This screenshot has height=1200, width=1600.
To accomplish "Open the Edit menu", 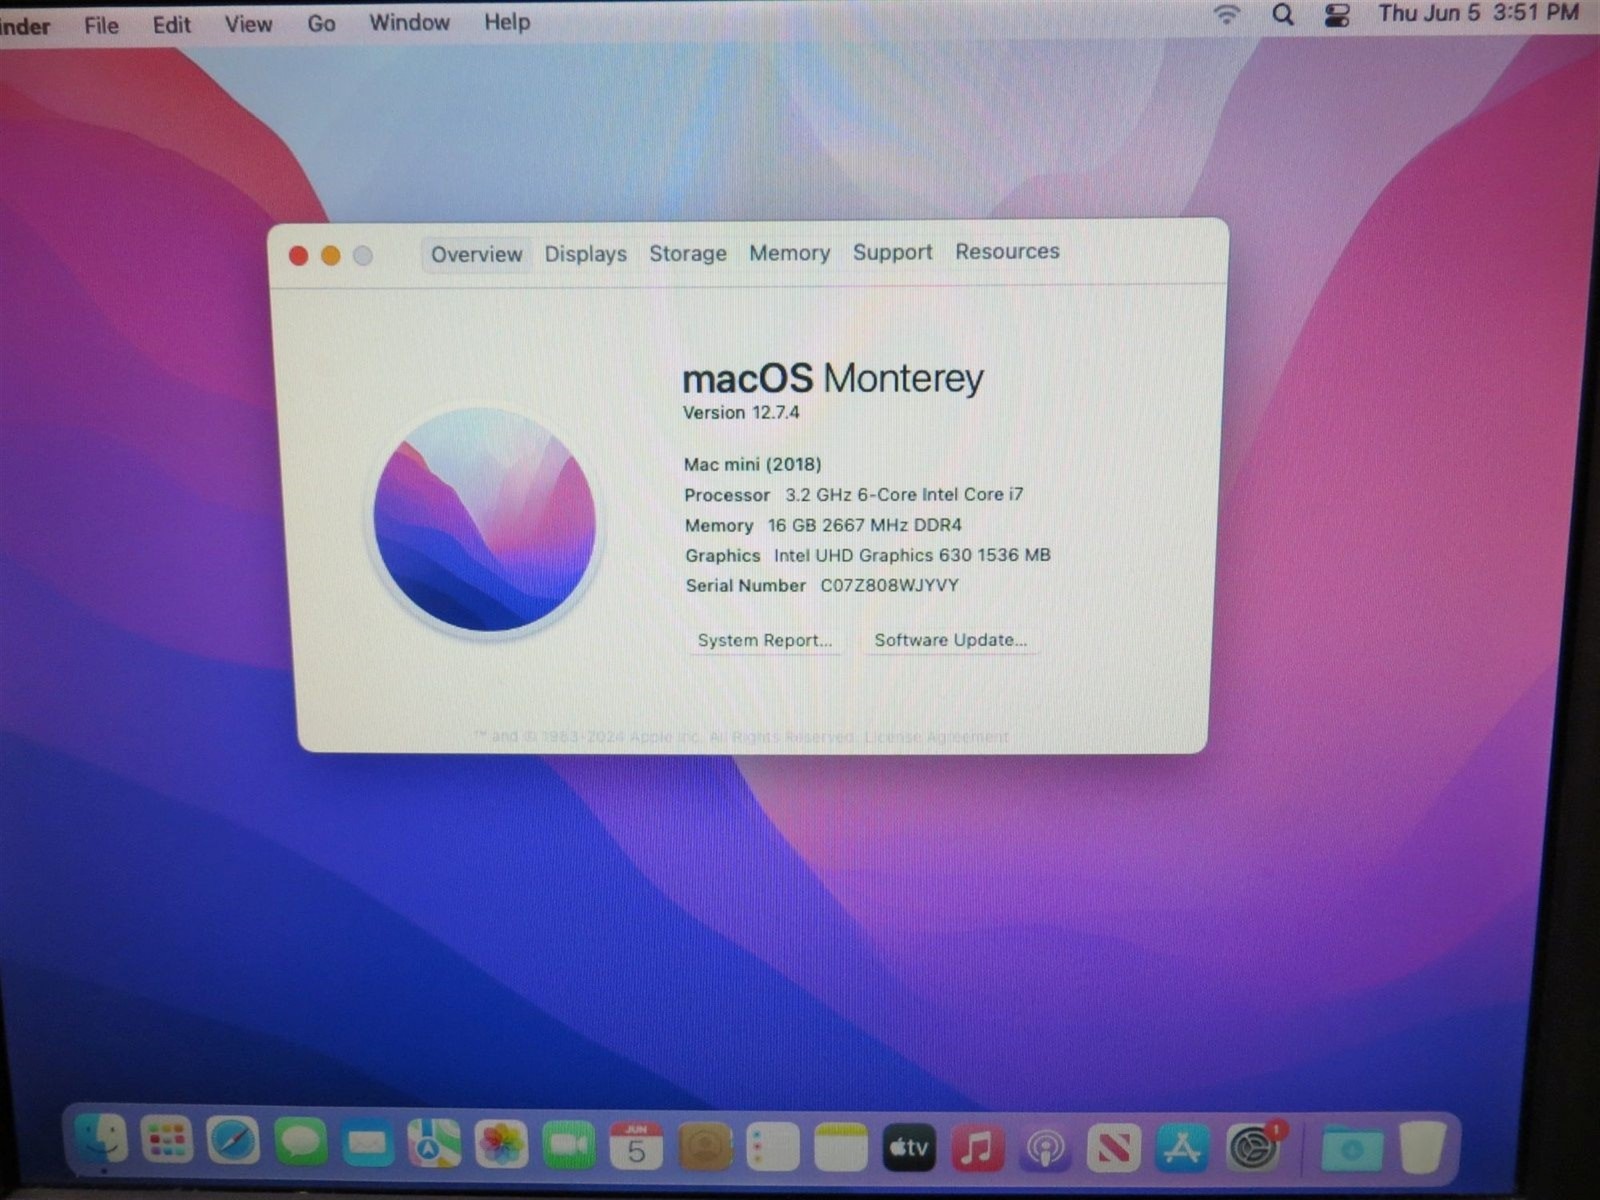I will click(171, 25).
